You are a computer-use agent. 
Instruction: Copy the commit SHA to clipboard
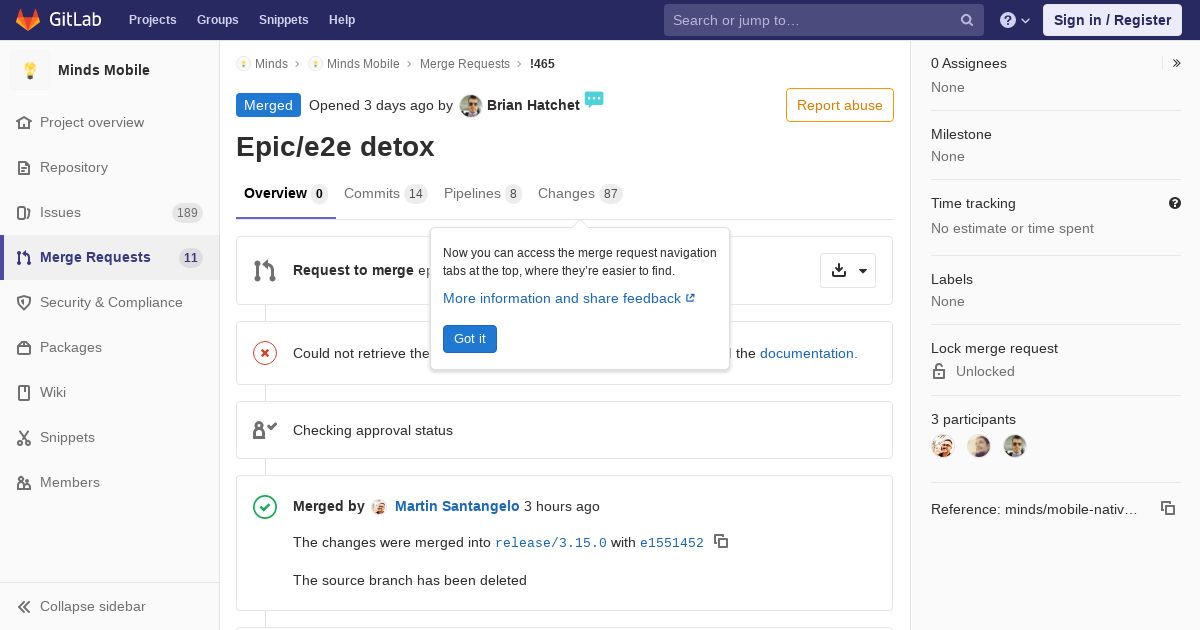coord(721,542)
